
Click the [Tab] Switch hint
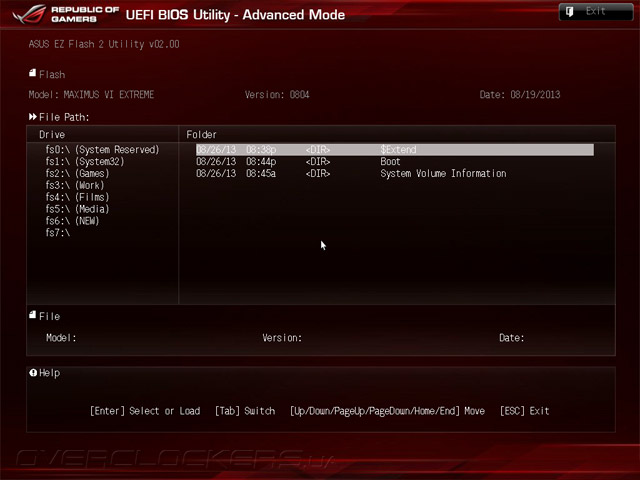(245, 411)
